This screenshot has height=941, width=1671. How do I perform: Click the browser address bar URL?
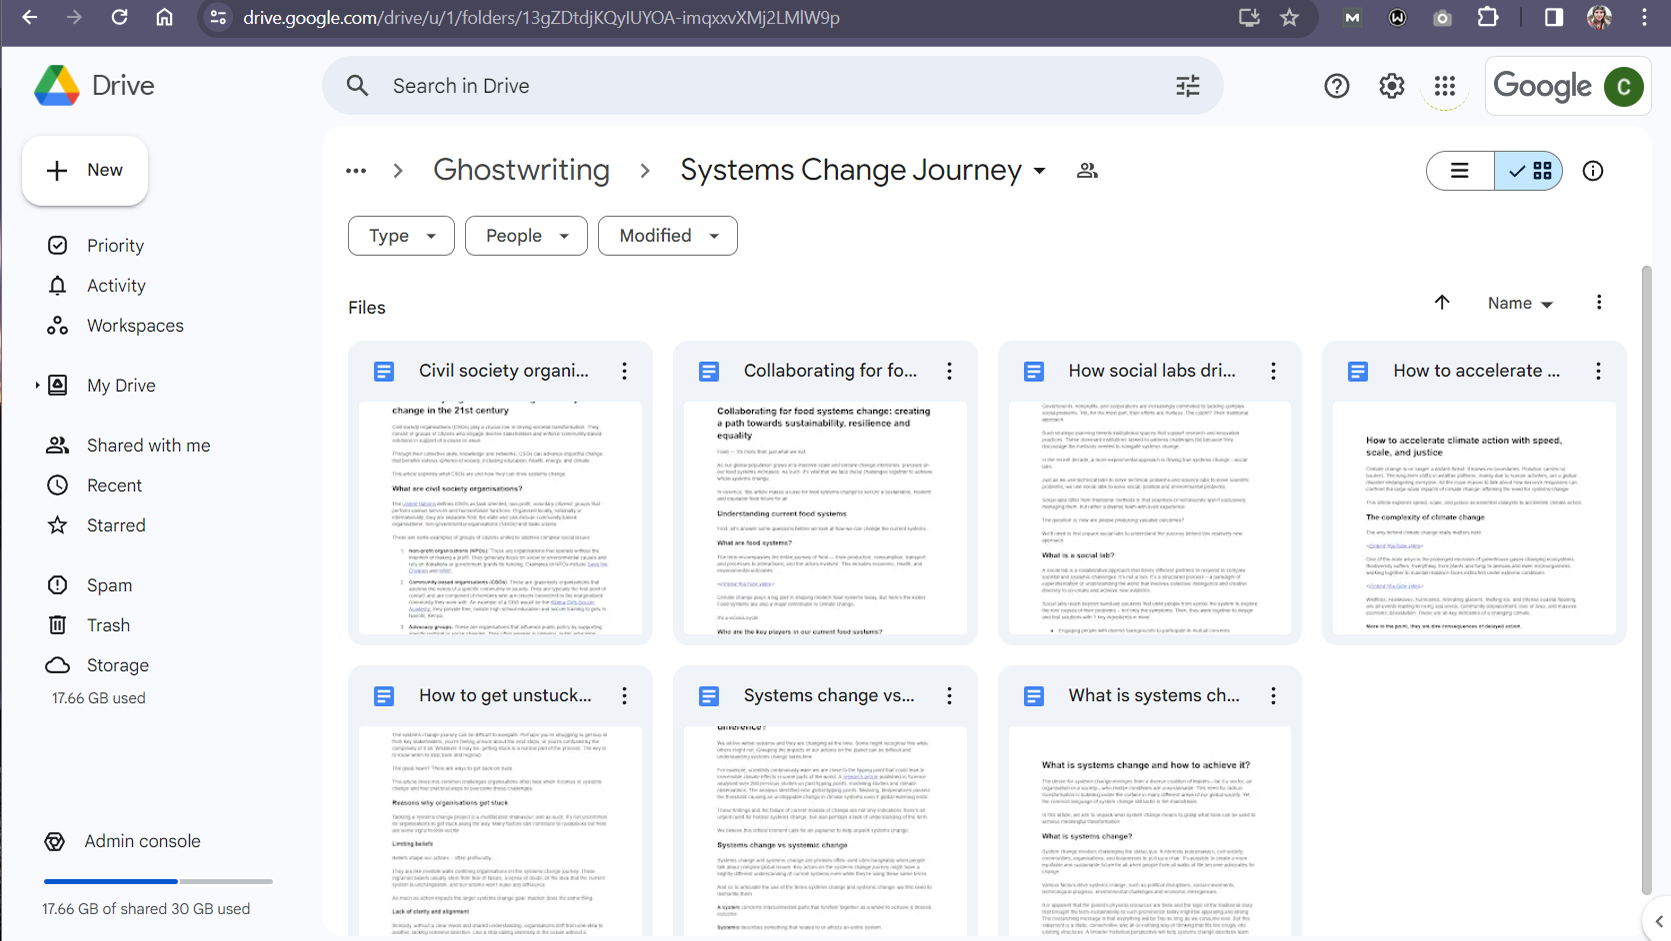[x=541, y=18]
